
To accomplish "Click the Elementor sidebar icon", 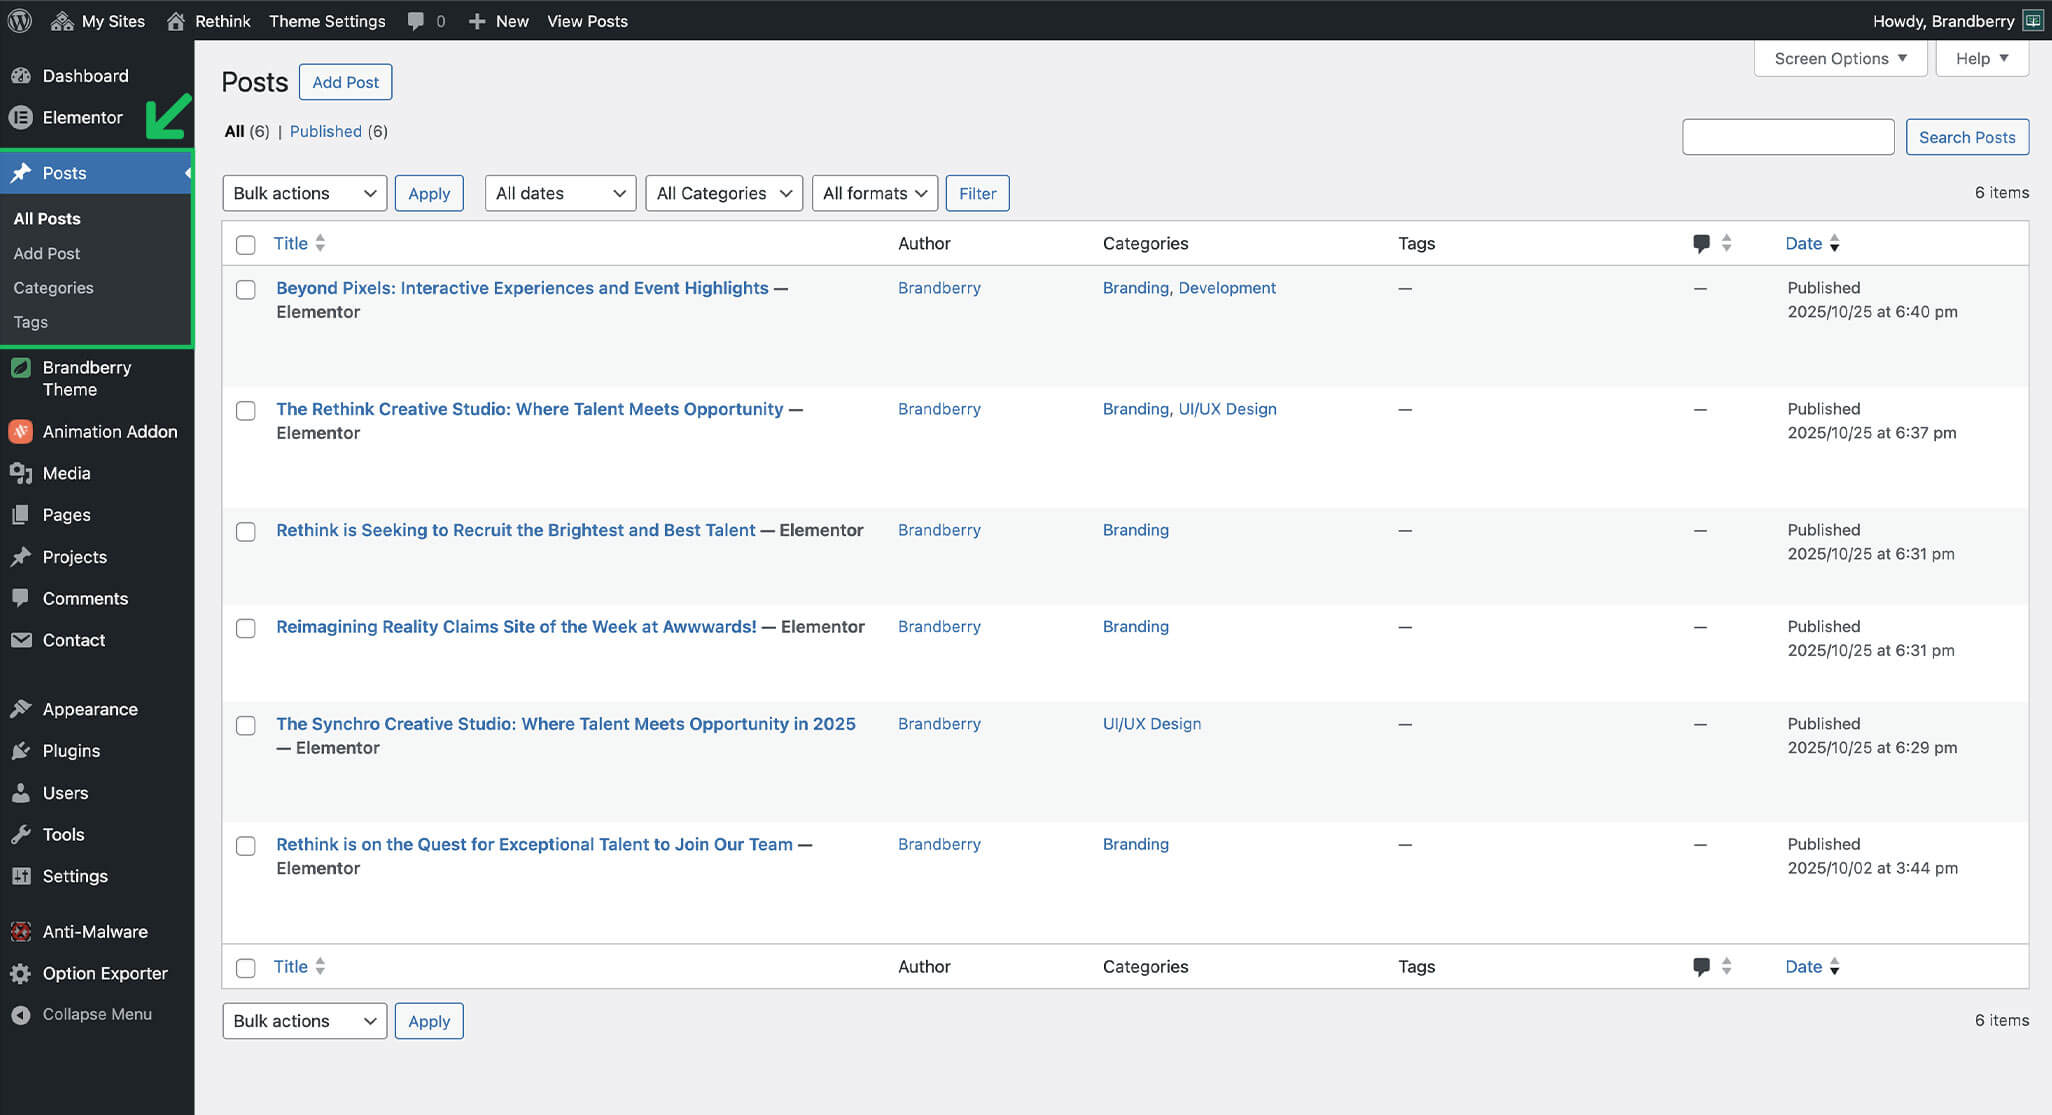I will [x=20, y=118].
